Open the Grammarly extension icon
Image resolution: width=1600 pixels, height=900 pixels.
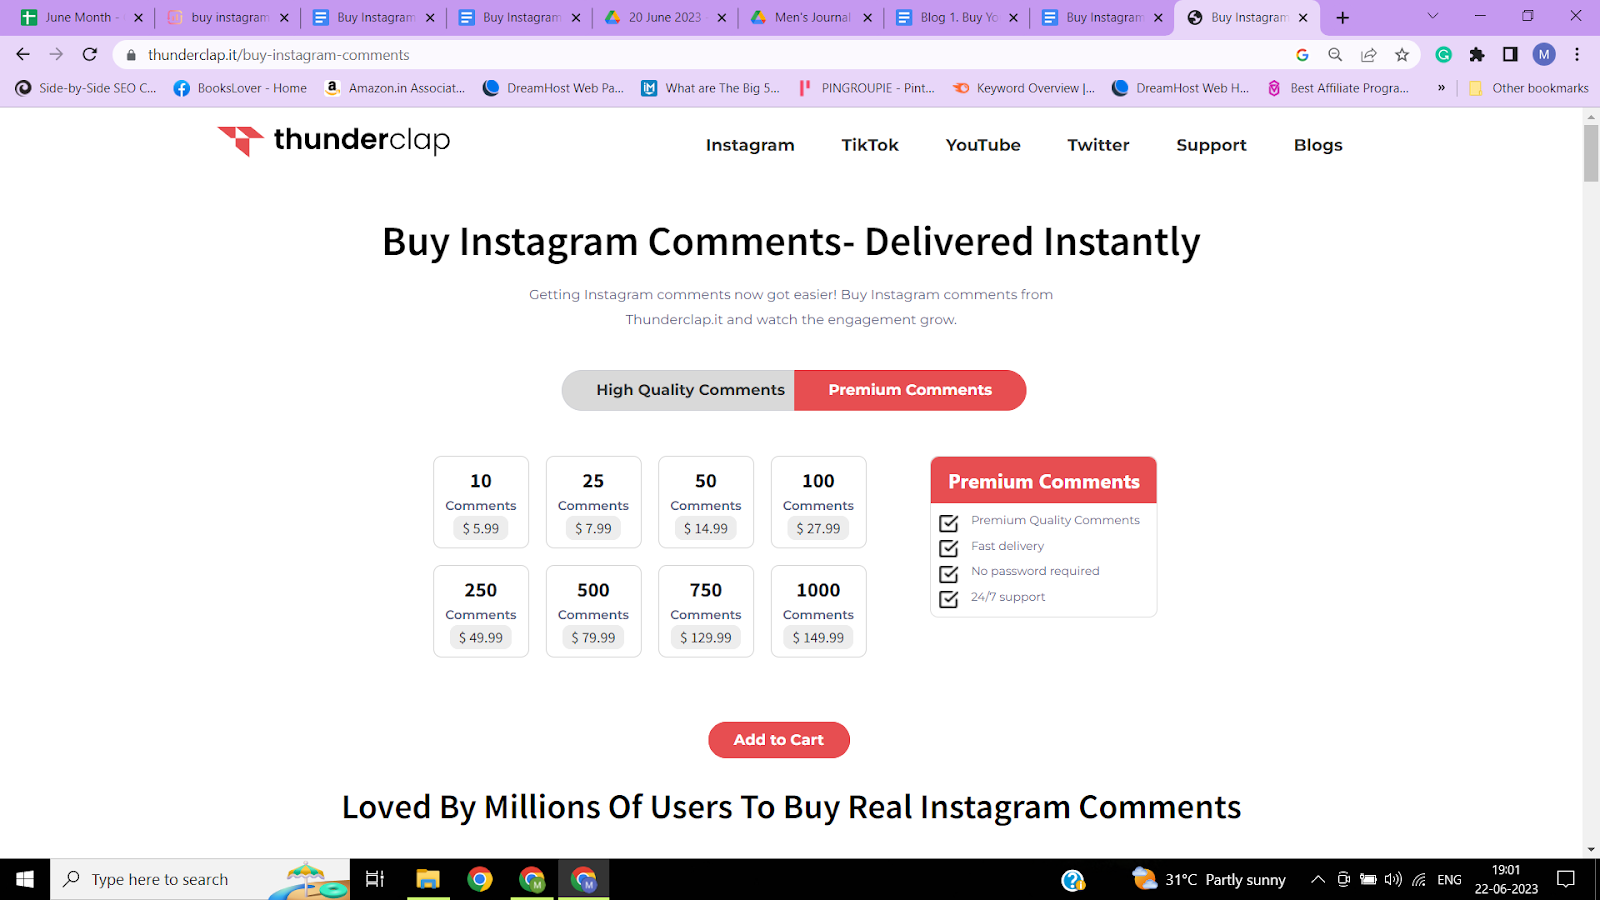[x=1444, y=55]
